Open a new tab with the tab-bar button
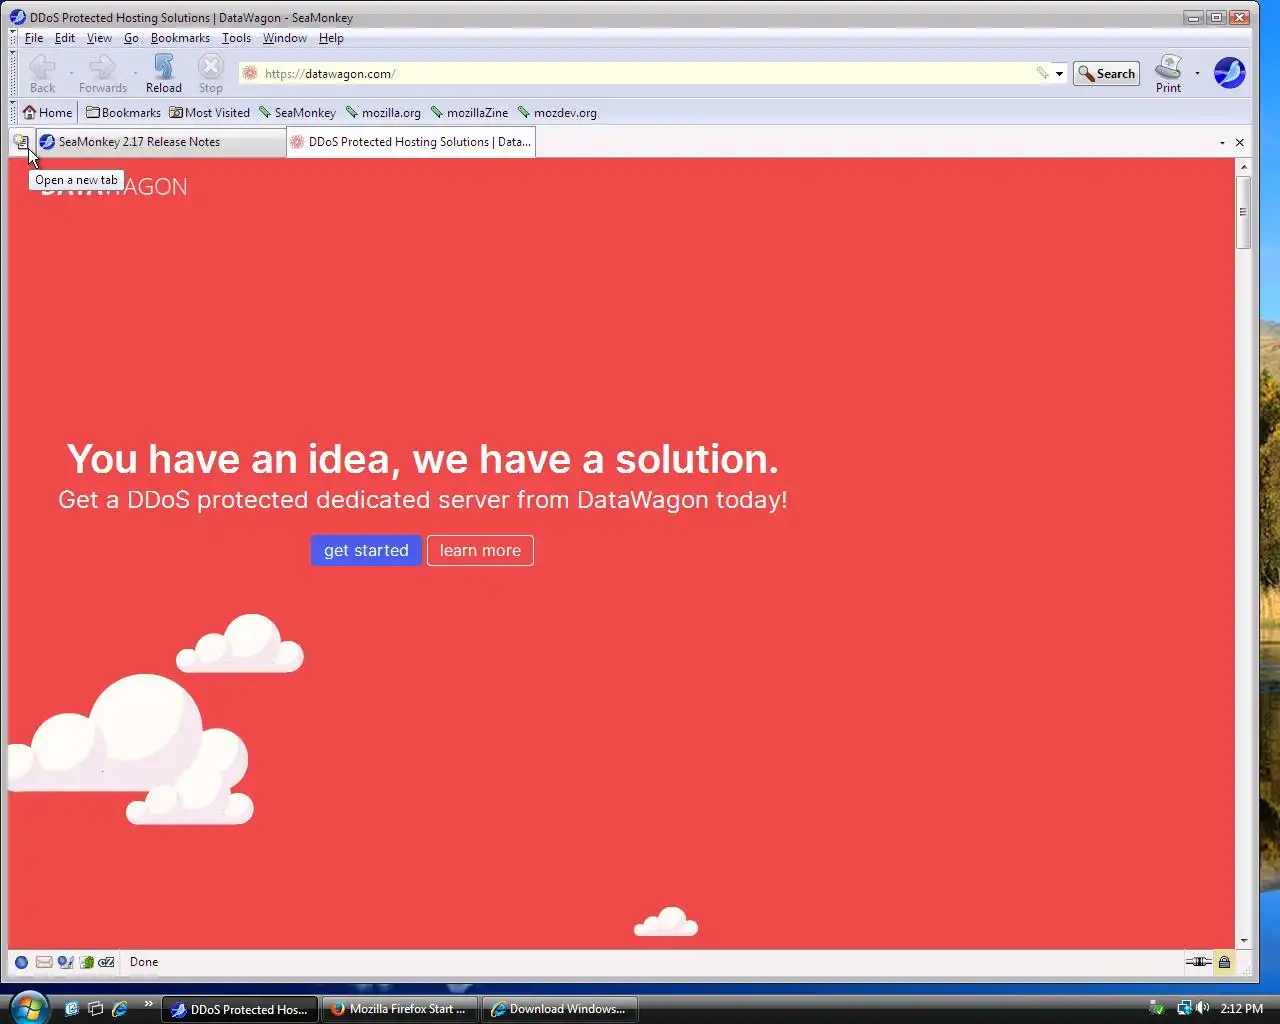 21,142
